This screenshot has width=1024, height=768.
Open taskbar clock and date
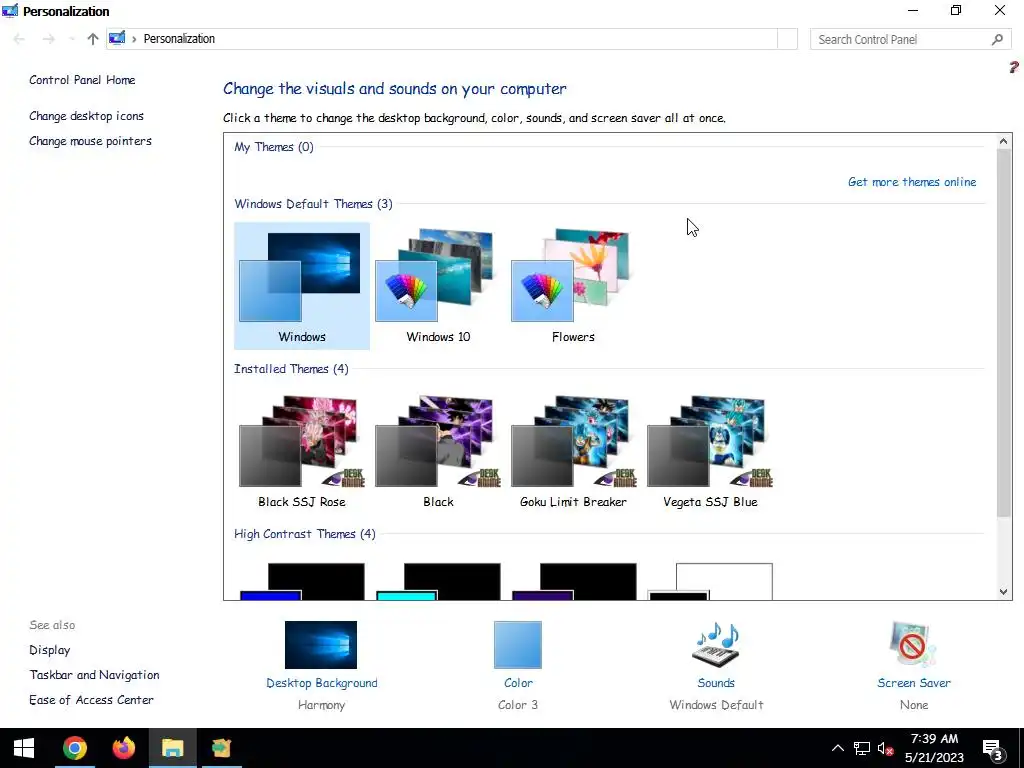pyautogui.click(x=934, y=748)
